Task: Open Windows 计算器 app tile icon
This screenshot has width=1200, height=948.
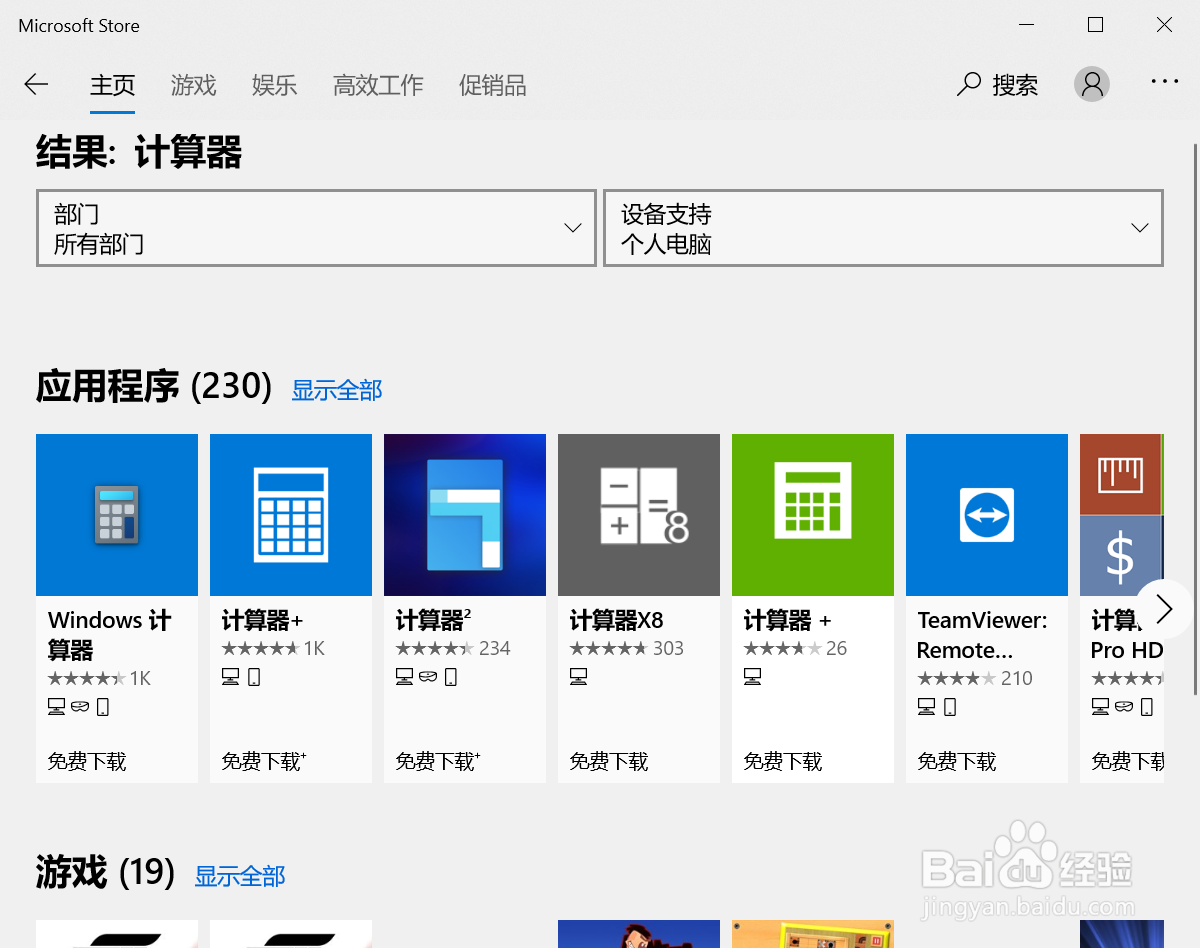Action: pyautogui.click(x=117, y=515)
